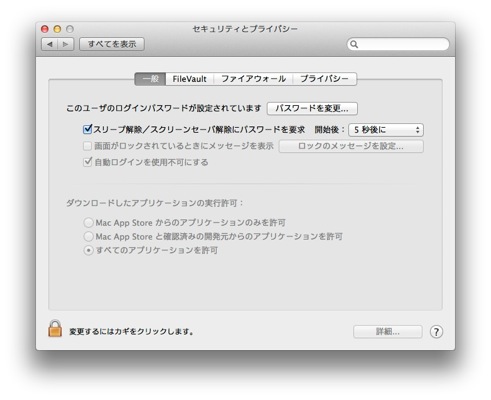Viewport: 491px width, 400px height.
Task: Click the gray zoom window button
Action: [70, 29]
